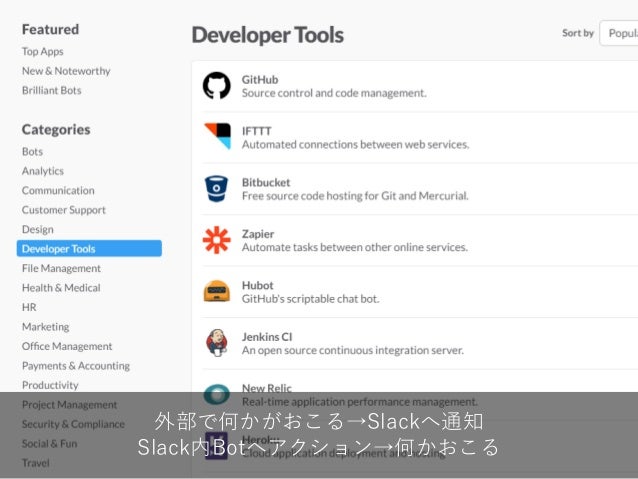Open the GitHub octocat app icon
Viewport: 638px width, 479px height.
pyautogui.click(x=216, y=86)
